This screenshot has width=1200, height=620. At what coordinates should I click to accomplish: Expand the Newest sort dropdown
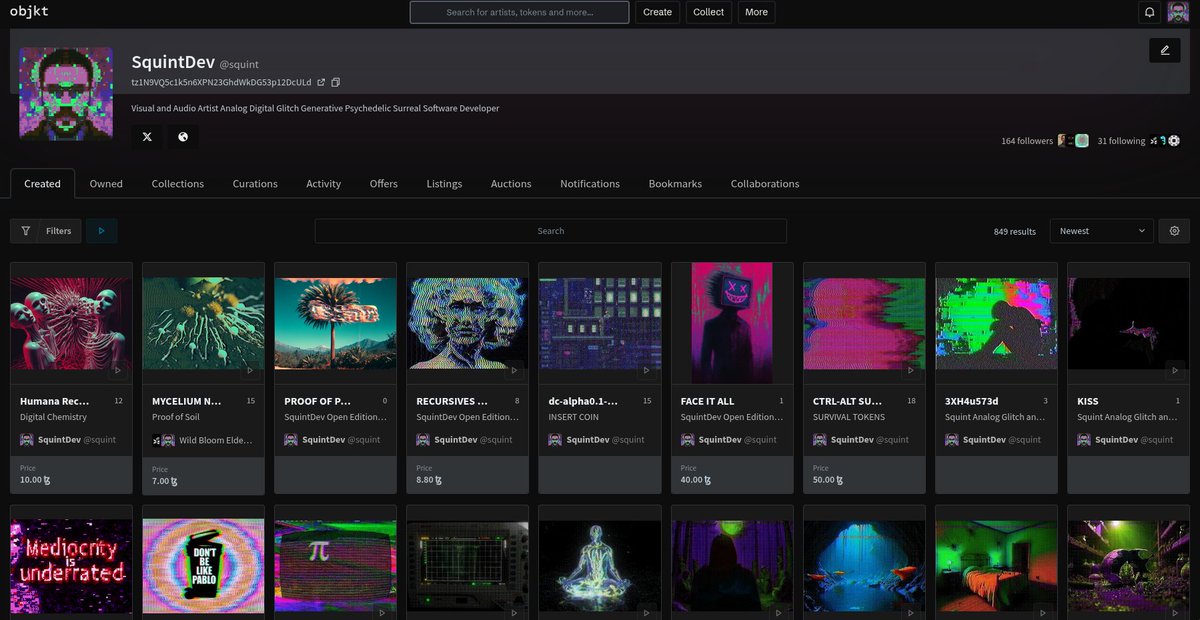coord(1101,231)
